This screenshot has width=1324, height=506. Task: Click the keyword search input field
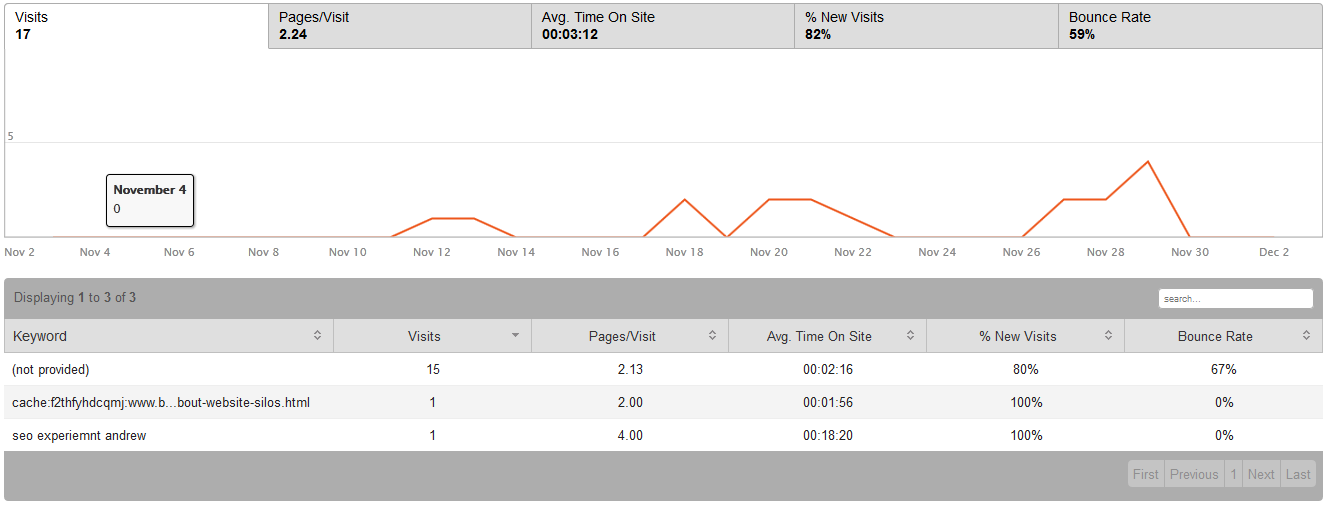click(1235, 298)
